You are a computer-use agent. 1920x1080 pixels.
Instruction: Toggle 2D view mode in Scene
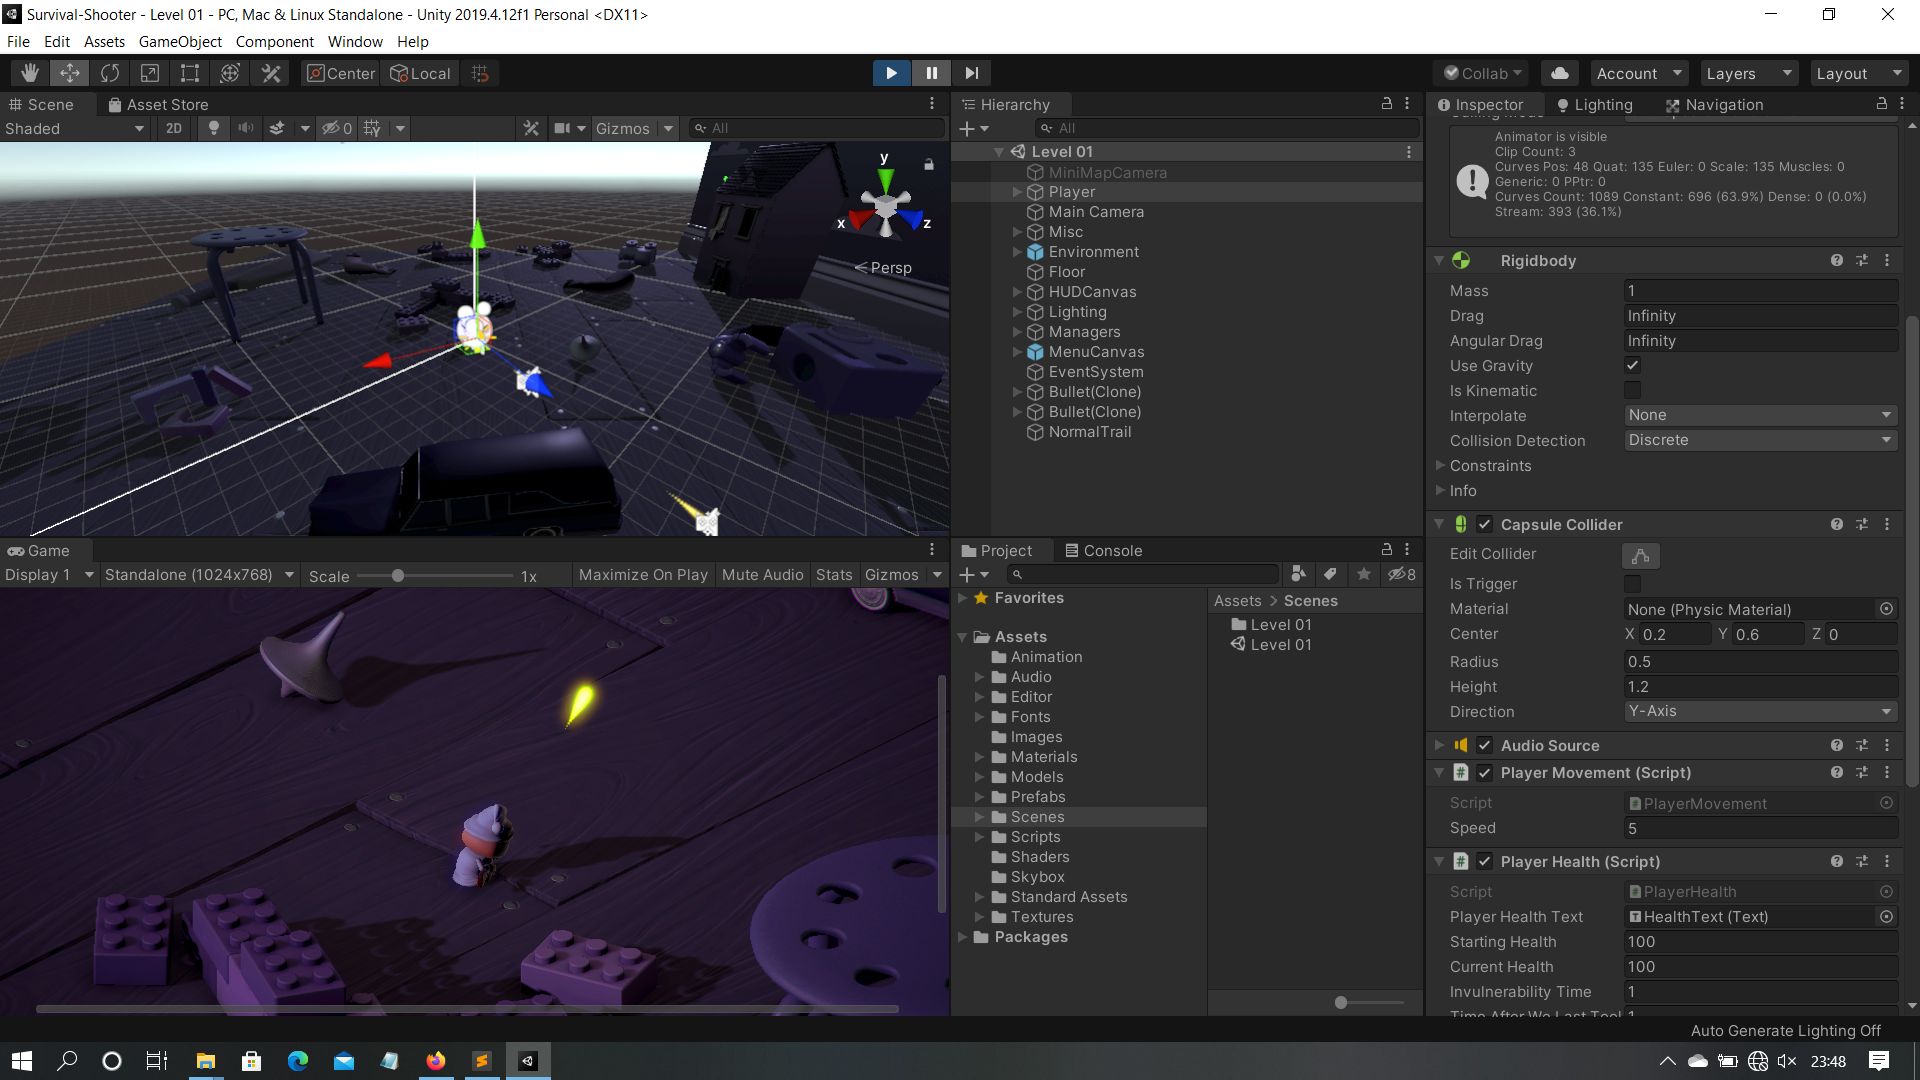174,128
